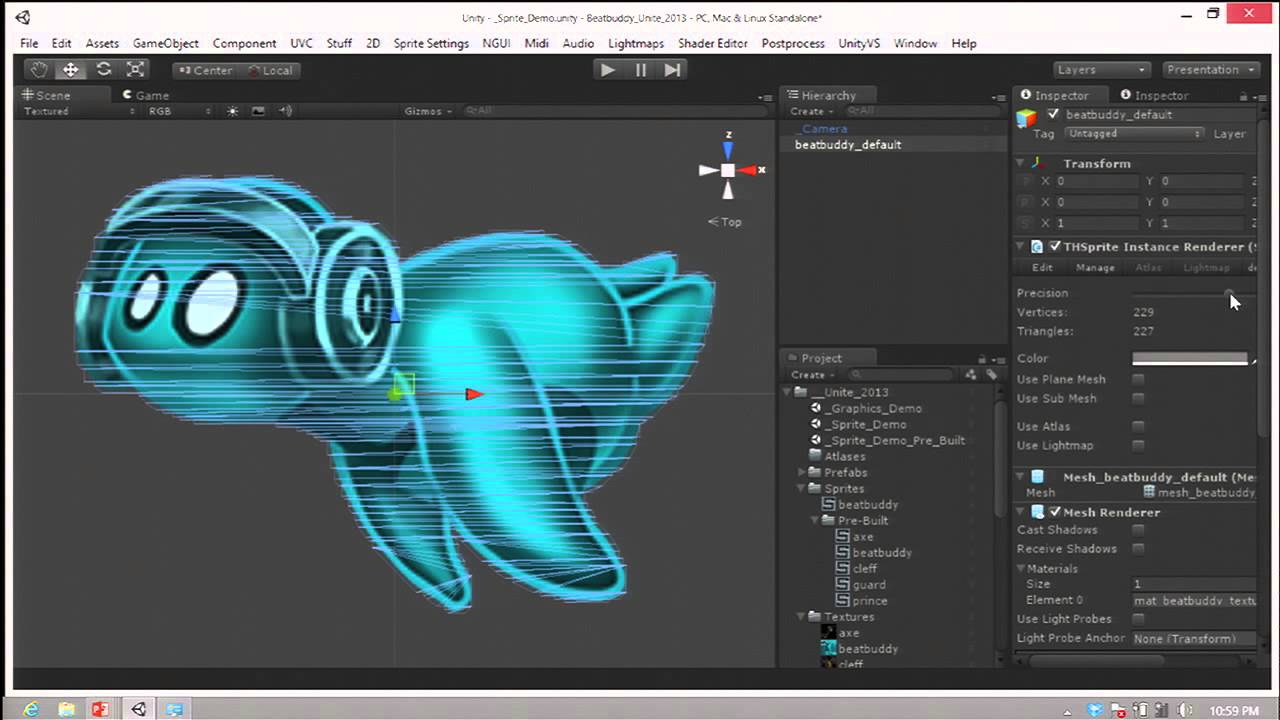
Task: Click the Edit button in THSprite
Action: tap(1042, 267)
